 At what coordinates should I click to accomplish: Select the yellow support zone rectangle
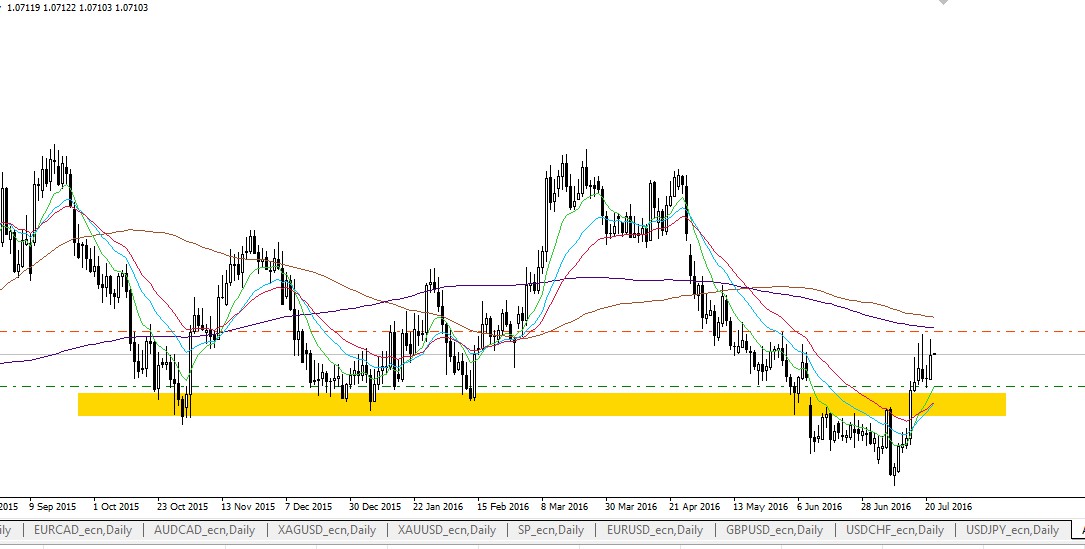tap(542, 404)
